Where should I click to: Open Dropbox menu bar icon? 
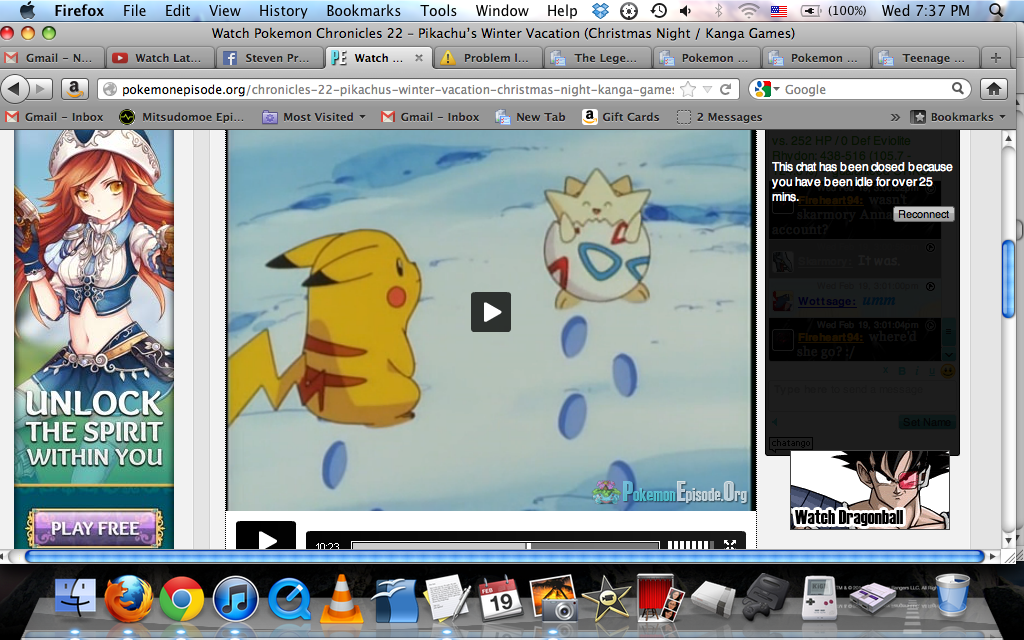tap(600, 10)
